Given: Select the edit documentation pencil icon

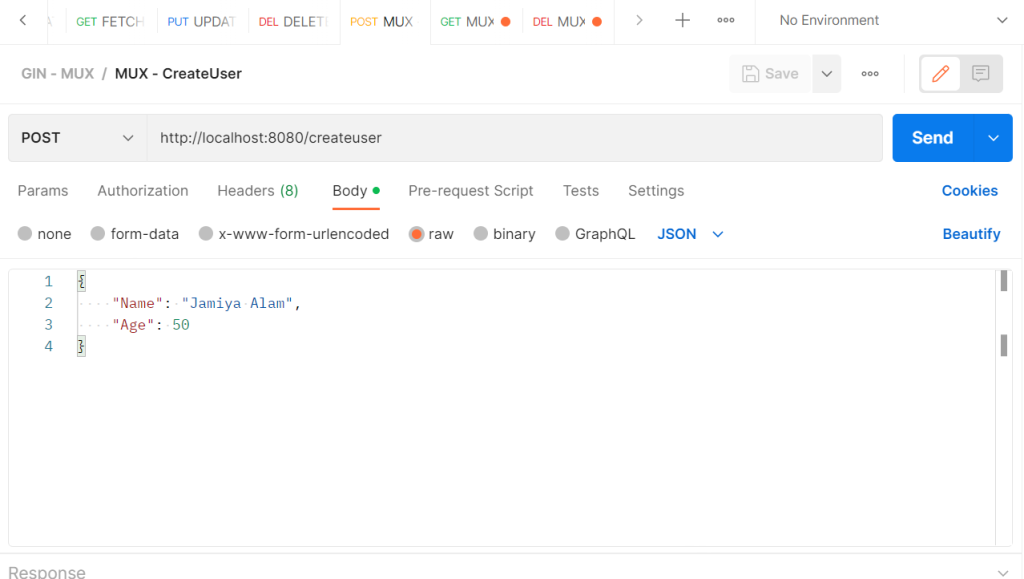Looking at the screenshot, I should pos(939,73).
